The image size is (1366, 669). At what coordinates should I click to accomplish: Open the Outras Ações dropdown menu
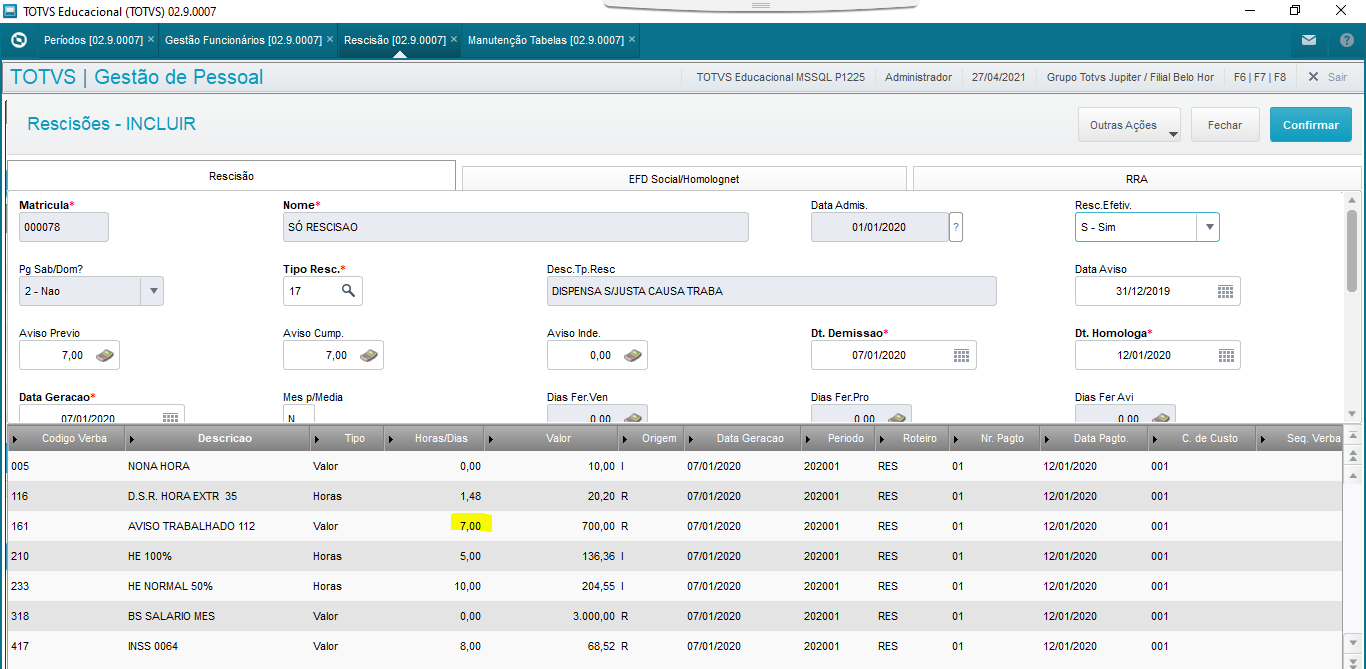tap(1129, 125)
